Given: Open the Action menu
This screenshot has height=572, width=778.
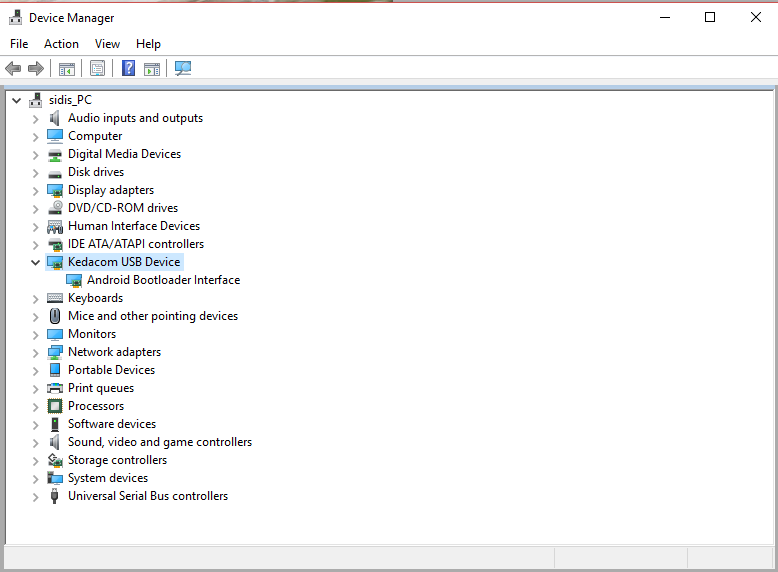Looking at the screenshot, I should click(x=61, y=44).
